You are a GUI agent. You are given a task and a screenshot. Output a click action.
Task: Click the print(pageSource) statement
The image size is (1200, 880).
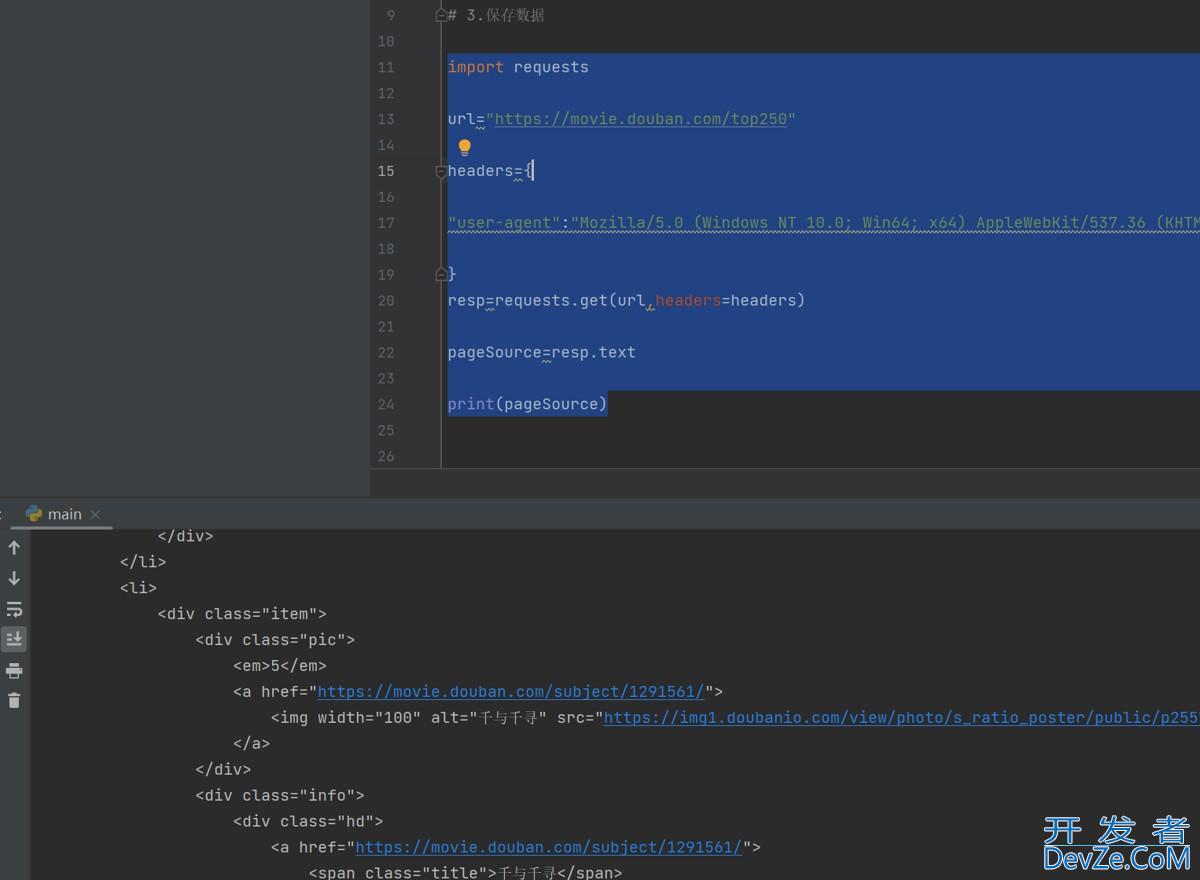click(527, 404)
